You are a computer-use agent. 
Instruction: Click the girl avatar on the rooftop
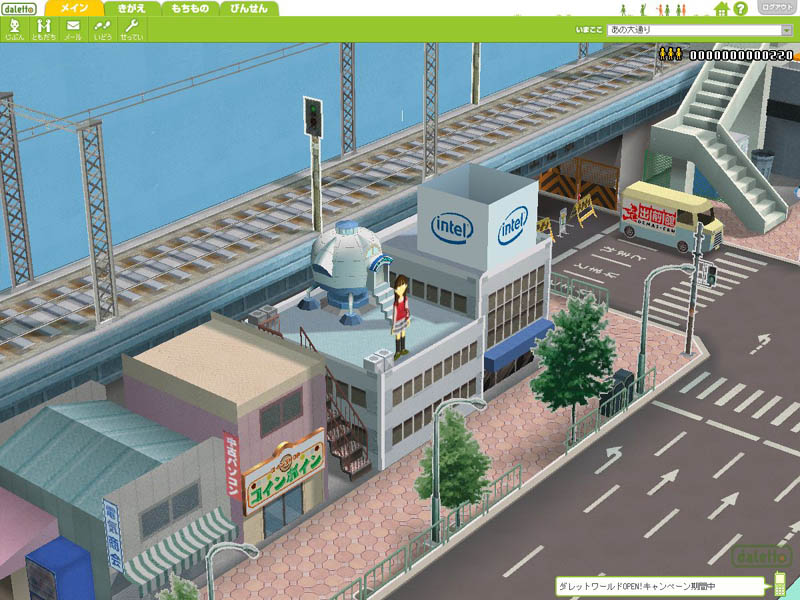pyautogui.click(x=401, y=316)
